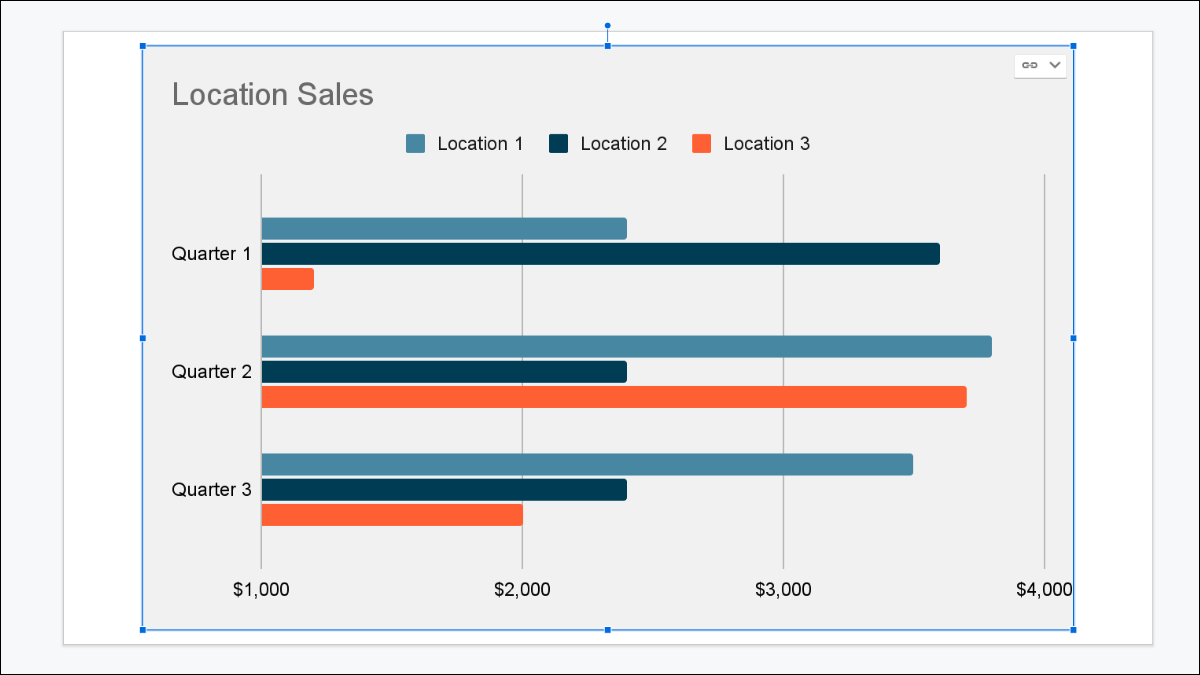Screen dimensions: 1200x675
Task: Click the rotation handle above the chart
Action: [x=607, y=26]
